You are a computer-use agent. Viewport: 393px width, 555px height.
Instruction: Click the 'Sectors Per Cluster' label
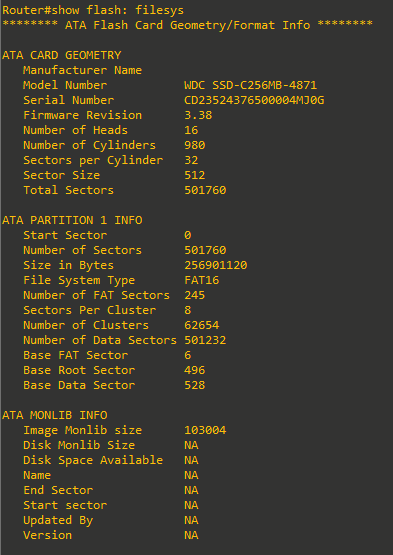point(90,310)
